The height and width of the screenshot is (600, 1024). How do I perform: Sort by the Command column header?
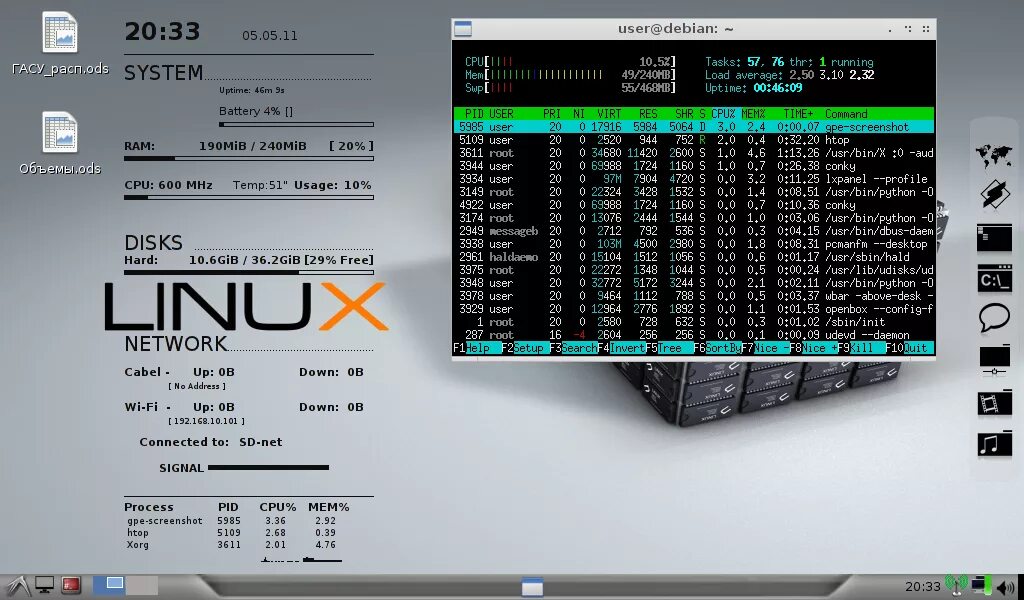[846, 114]
